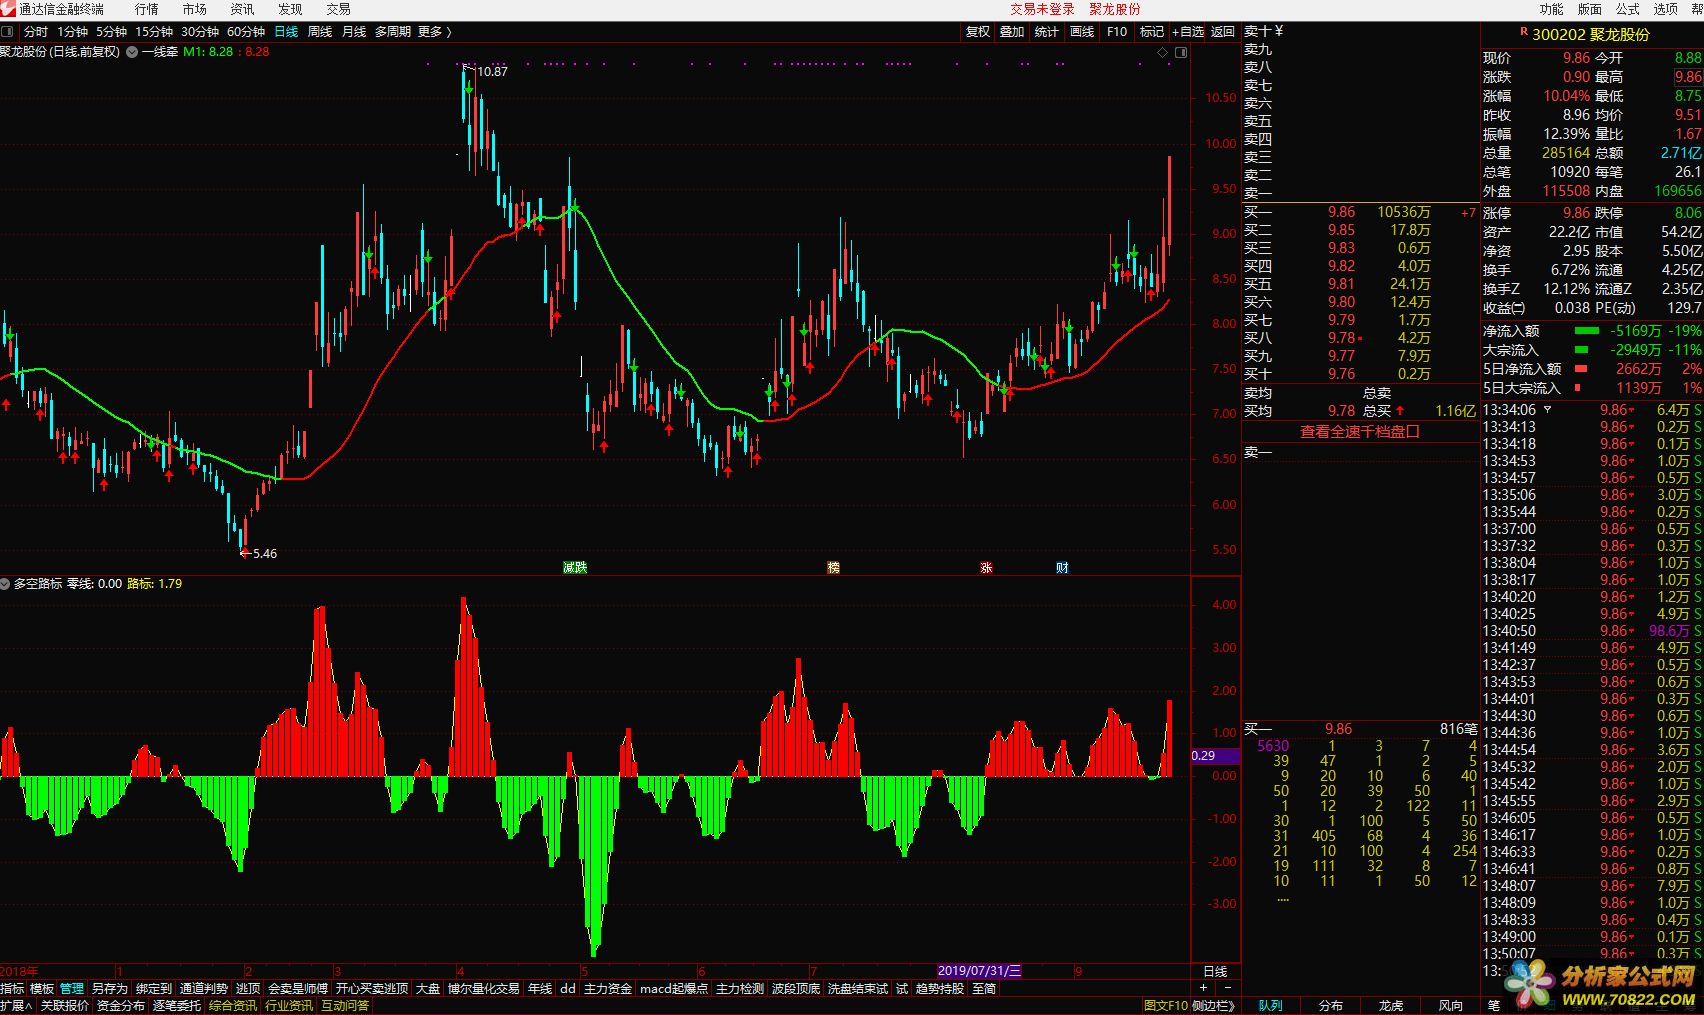This screenshot has height=1015, width=1704.
Task: Select the 日线 daily period
Action: click(x=286, y=32)
